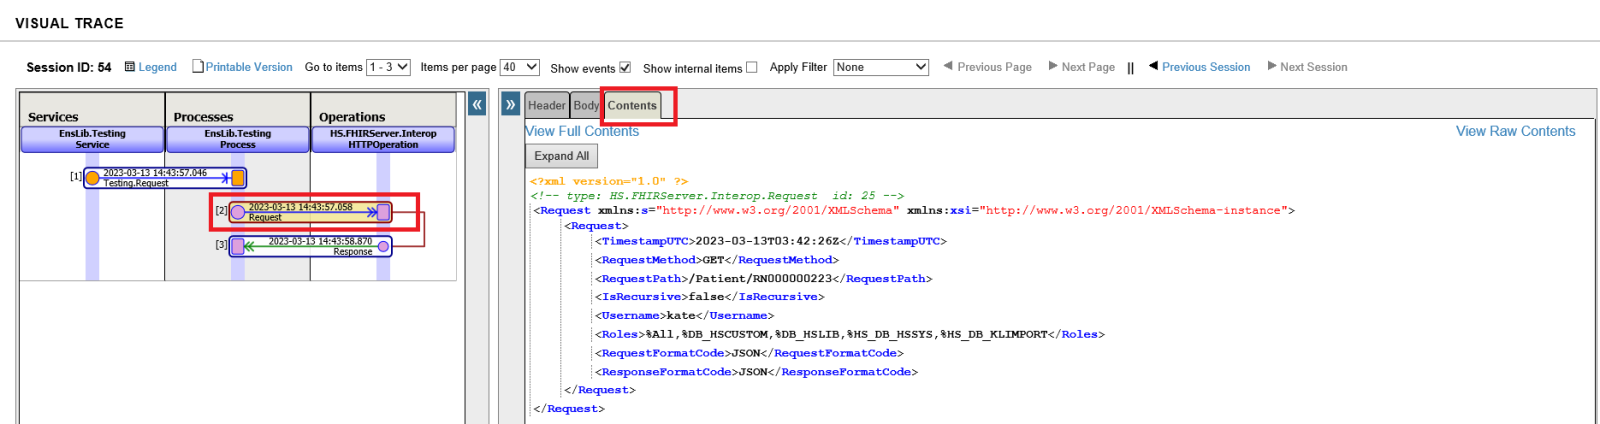Click the » arrow beside the Header tab
Screen dimensions: 1600x424
[x=511, y=104]
